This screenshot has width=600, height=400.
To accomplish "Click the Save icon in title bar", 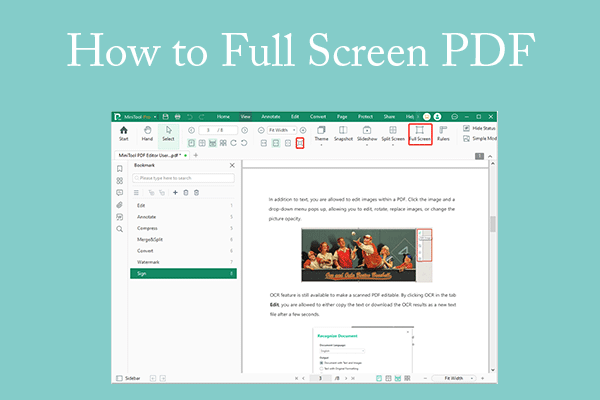I will click(x=165, y=116).
